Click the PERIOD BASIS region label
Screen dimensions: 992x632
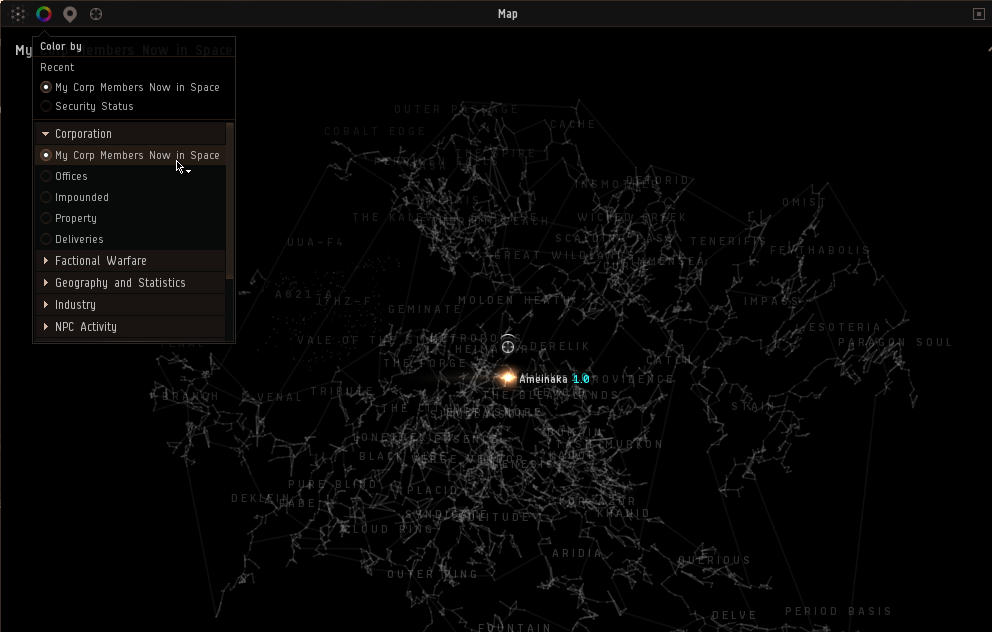838,611
